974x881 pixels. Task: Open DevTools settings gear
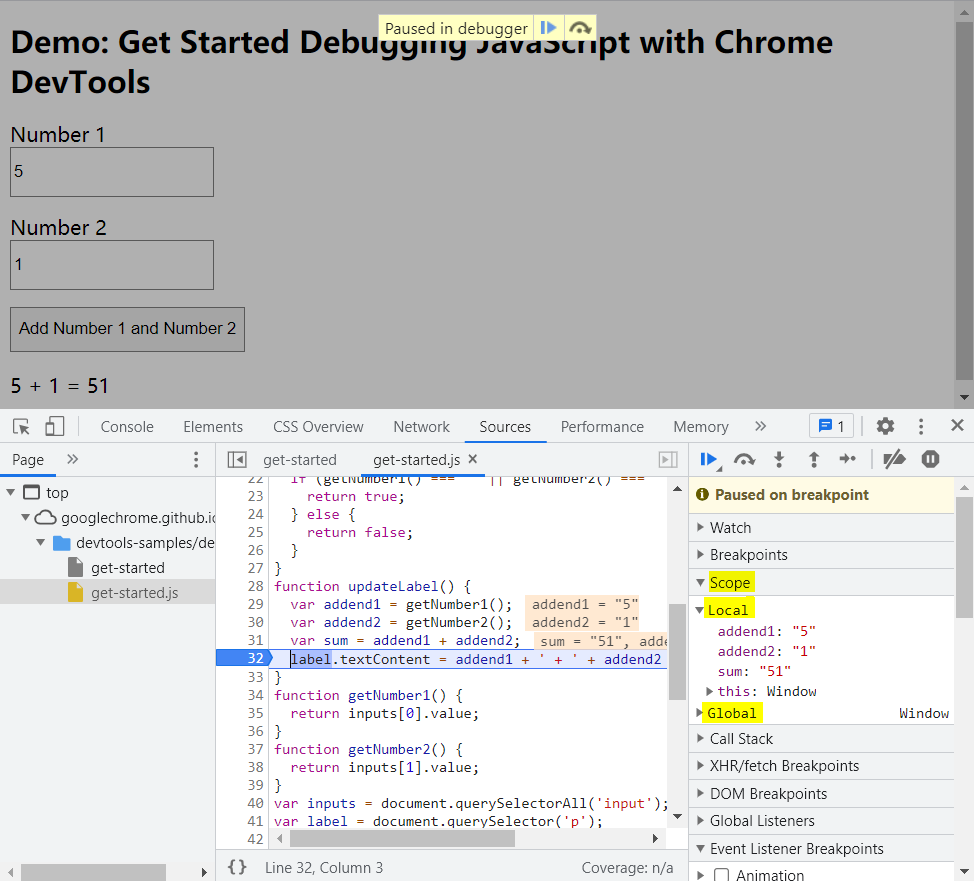885,426
